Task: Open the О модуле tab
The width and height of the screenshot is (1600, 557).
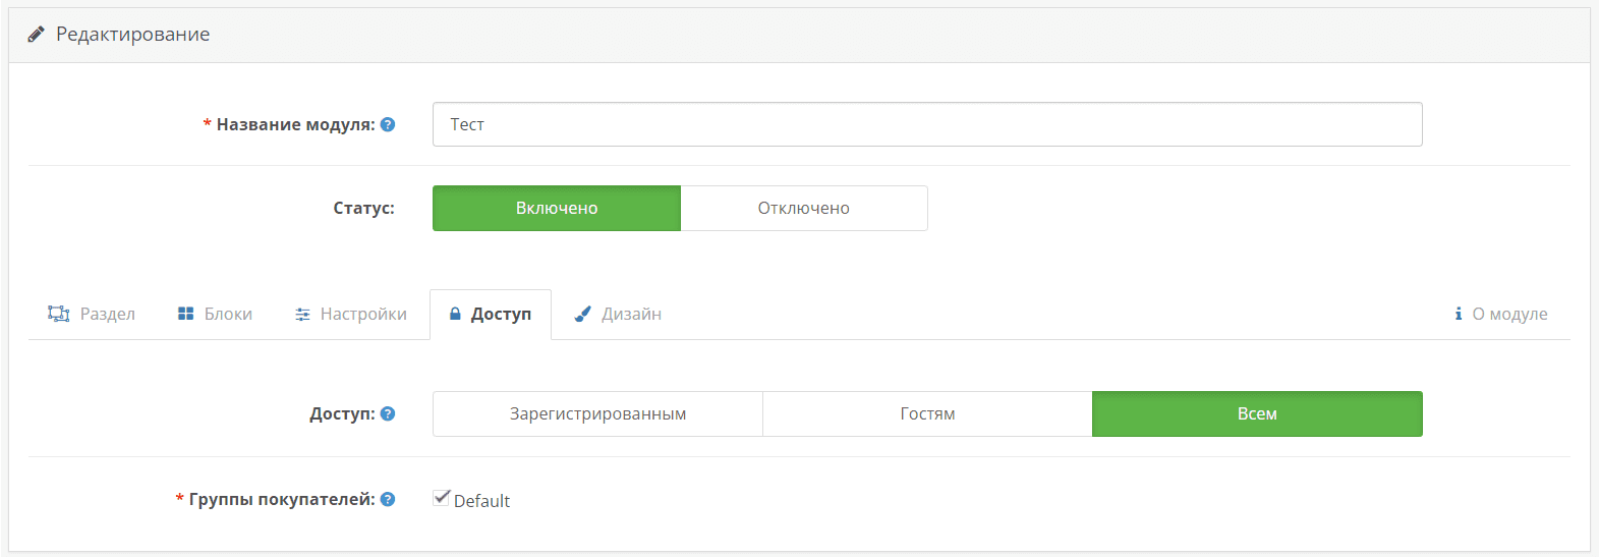Action: 1501,314
